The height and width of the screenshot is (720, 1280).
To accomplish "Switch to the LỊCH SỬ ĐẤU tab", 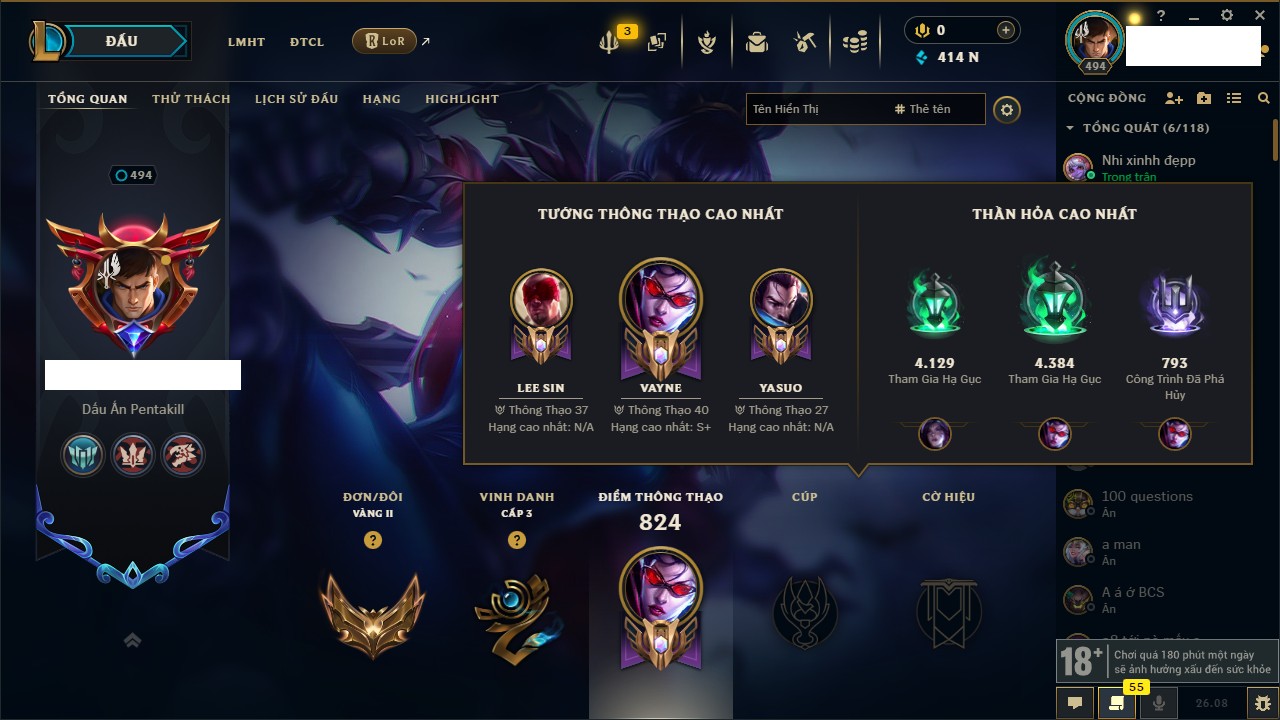I will click(296, 99).
